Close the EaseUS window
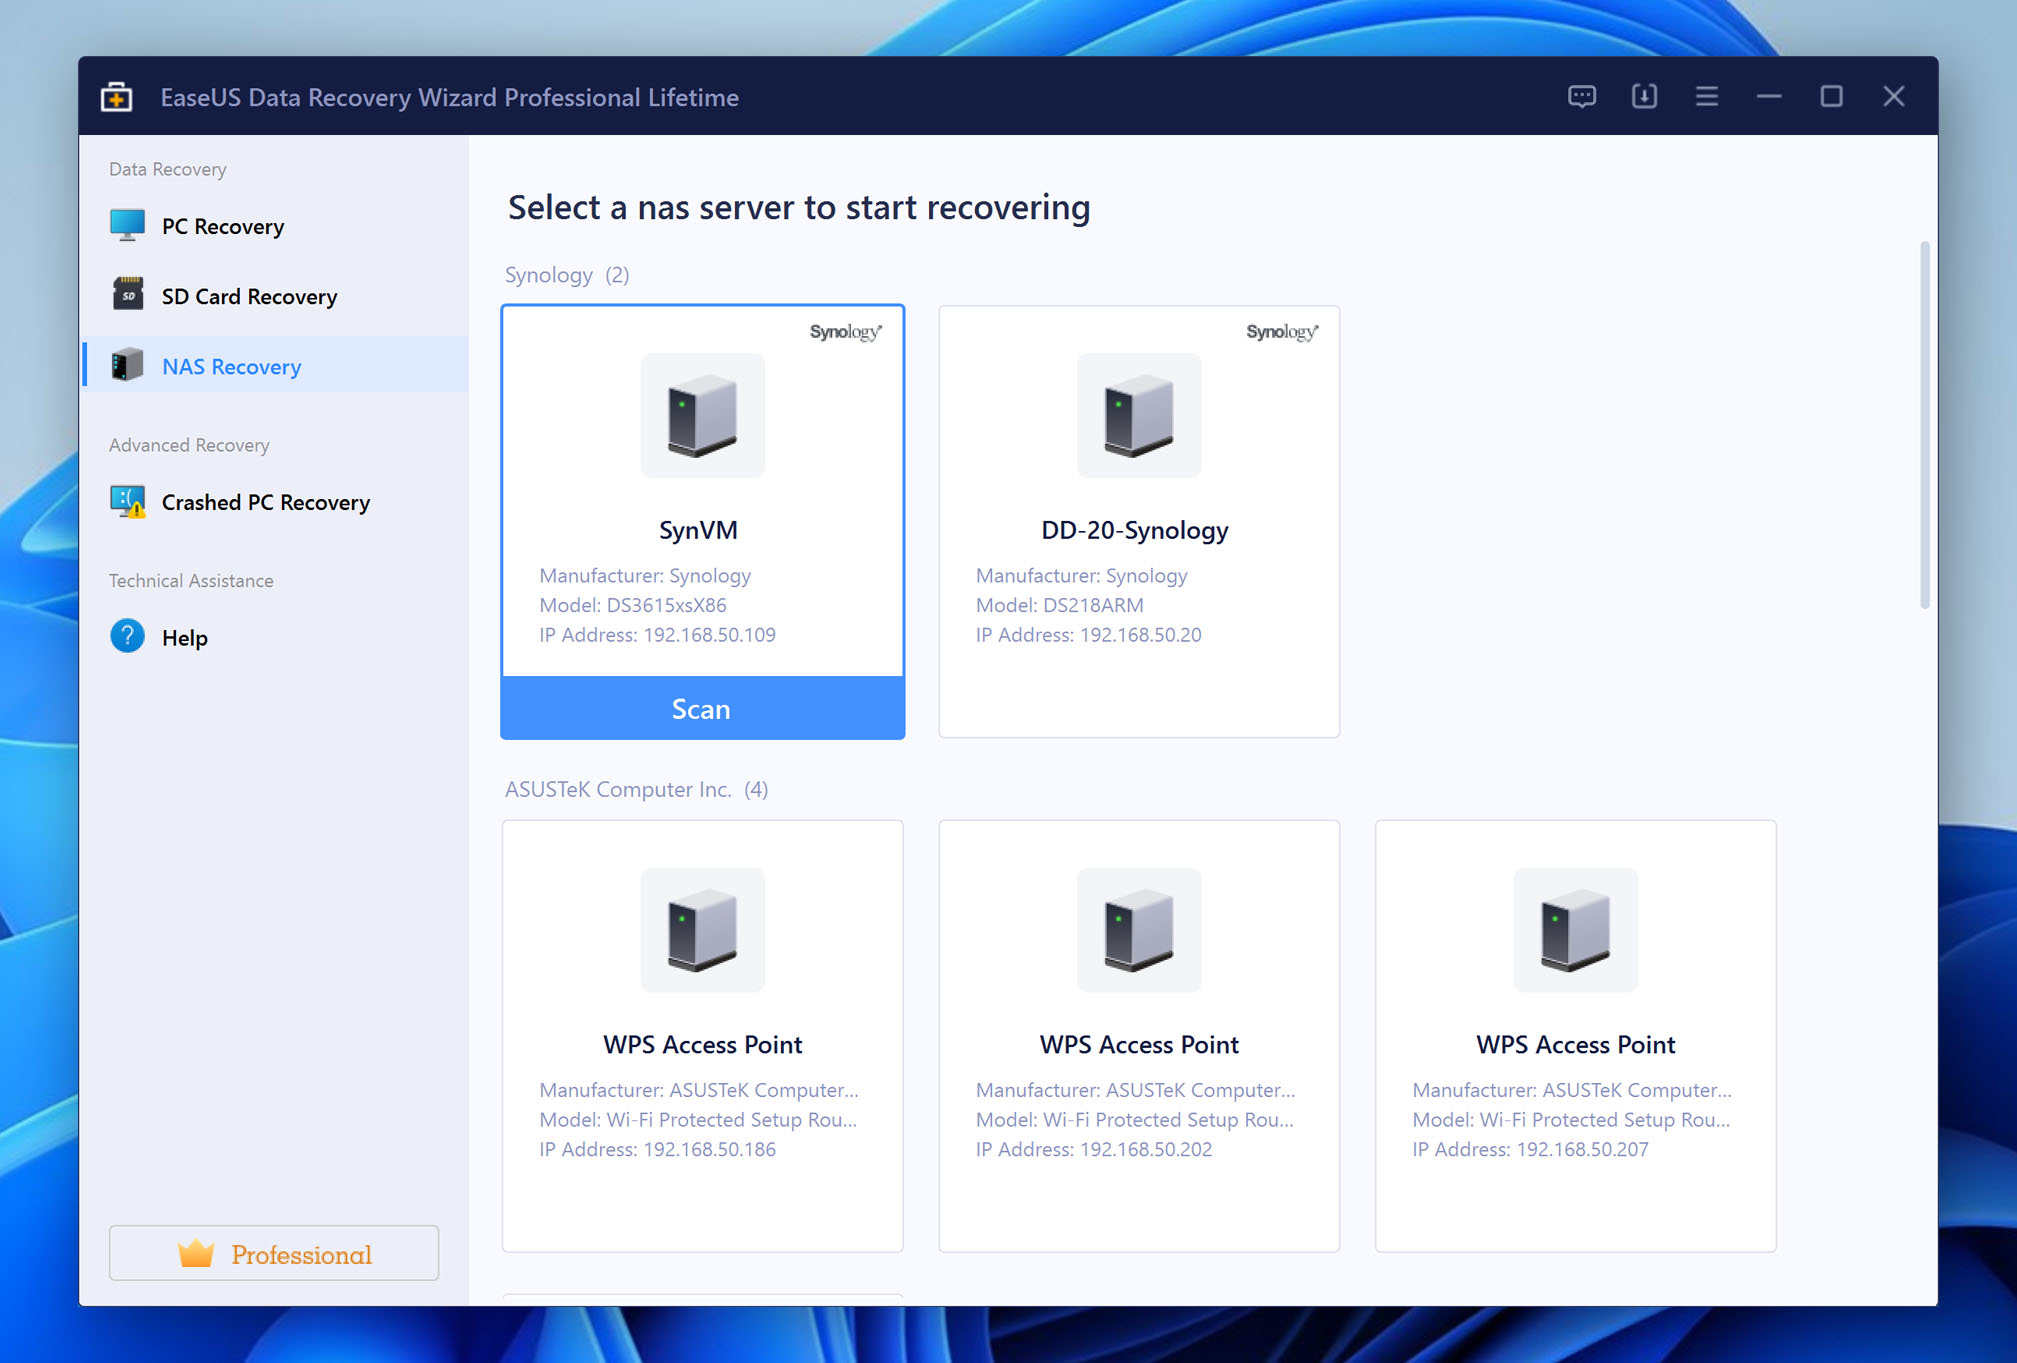This screenshot has width=2017, height=1363. pyautogui.click(x=1894, y=96)
